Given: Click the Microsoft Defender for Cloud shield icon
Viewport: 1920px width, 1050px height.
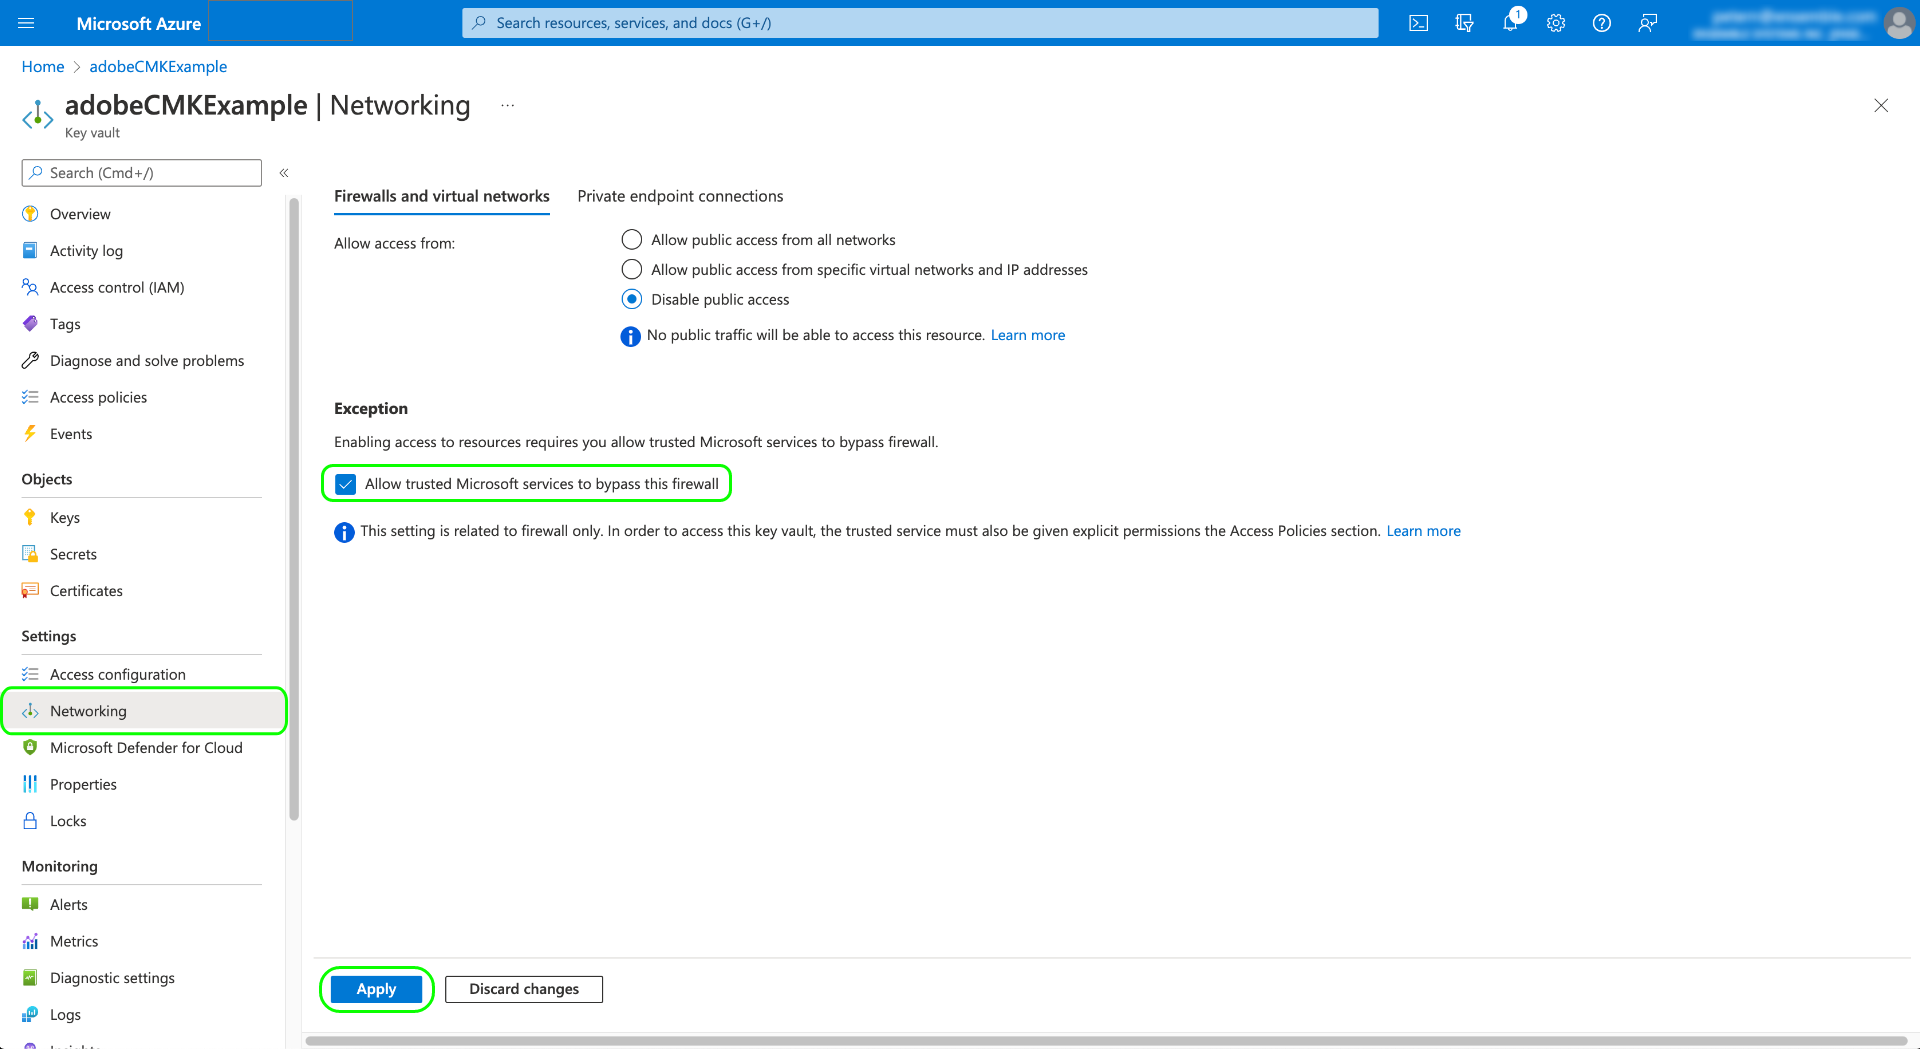Looking at the screenshot, I should (x=30, y=748).
